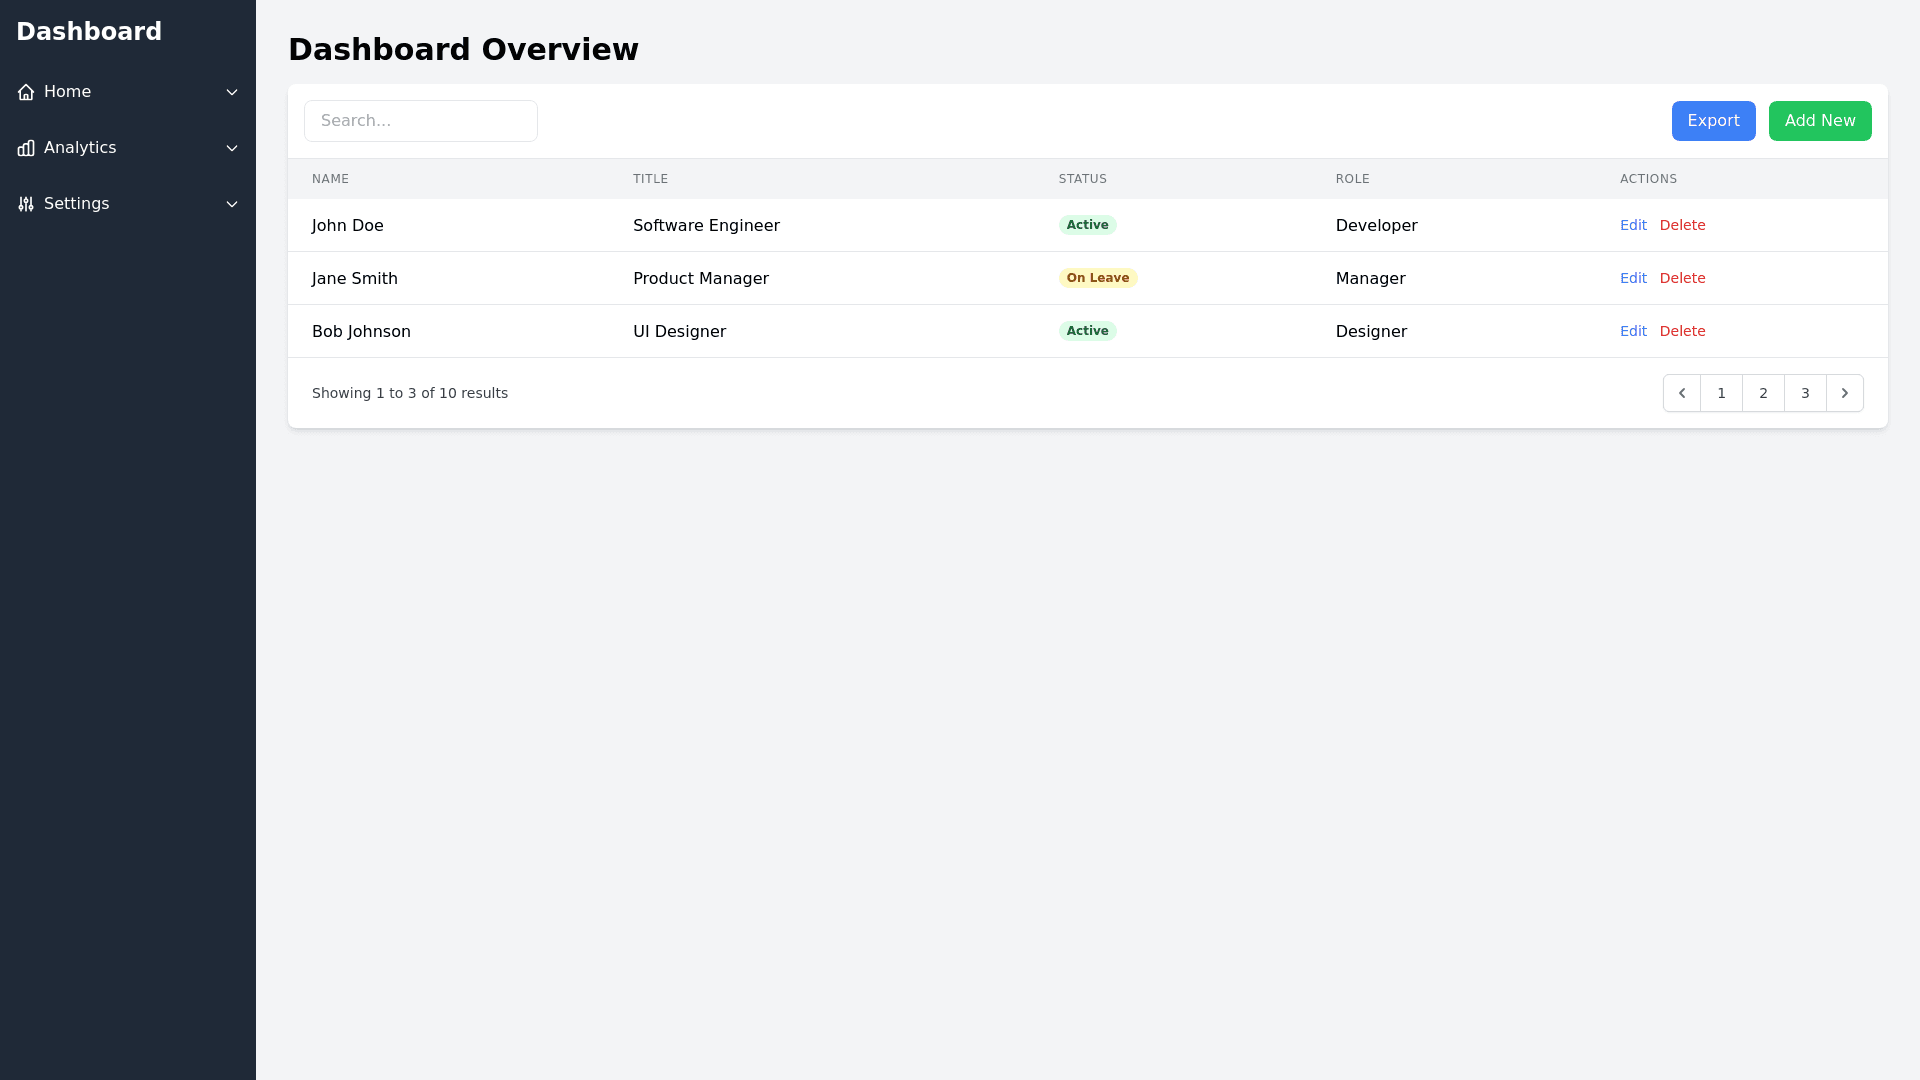The width and height of the screenshot is (1920, 1080).
Task: Click the next page chevron in pagination
Action: (x=1845, y=392)
